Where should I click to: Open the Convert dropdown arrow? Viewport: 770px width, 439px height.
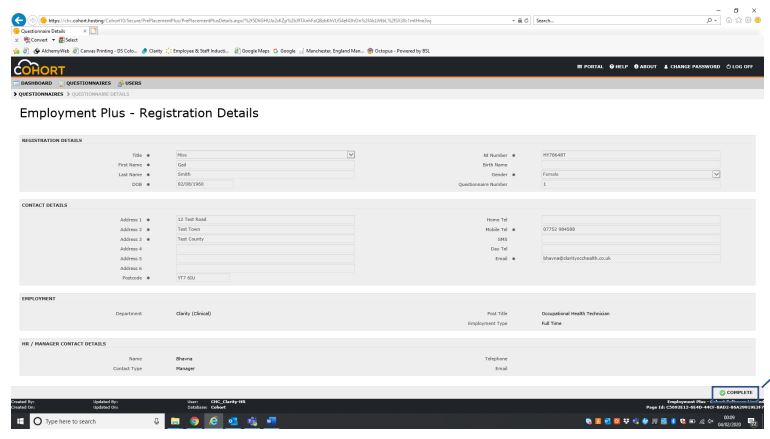[53, 40]
